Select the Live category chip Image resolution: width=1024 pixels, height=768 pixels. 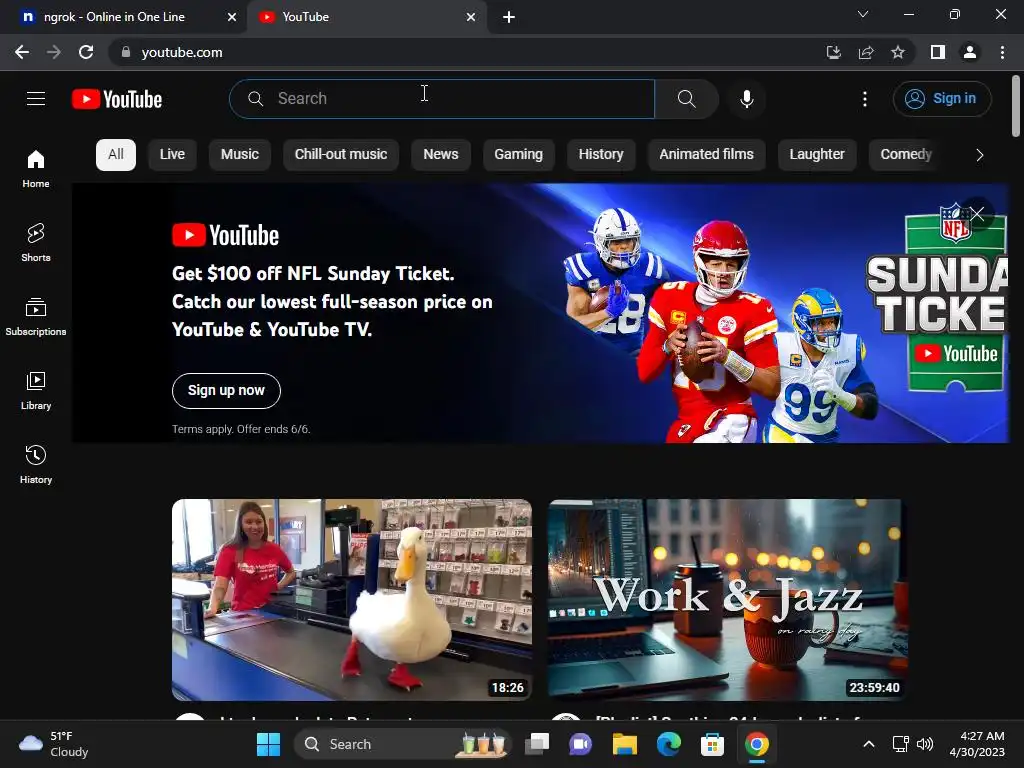coord(172,155)
